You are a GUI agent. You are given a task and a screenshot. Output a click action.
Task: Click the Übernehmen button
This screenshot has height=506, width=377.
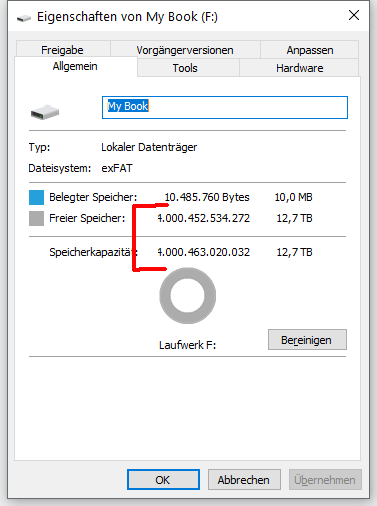(325, 480)
